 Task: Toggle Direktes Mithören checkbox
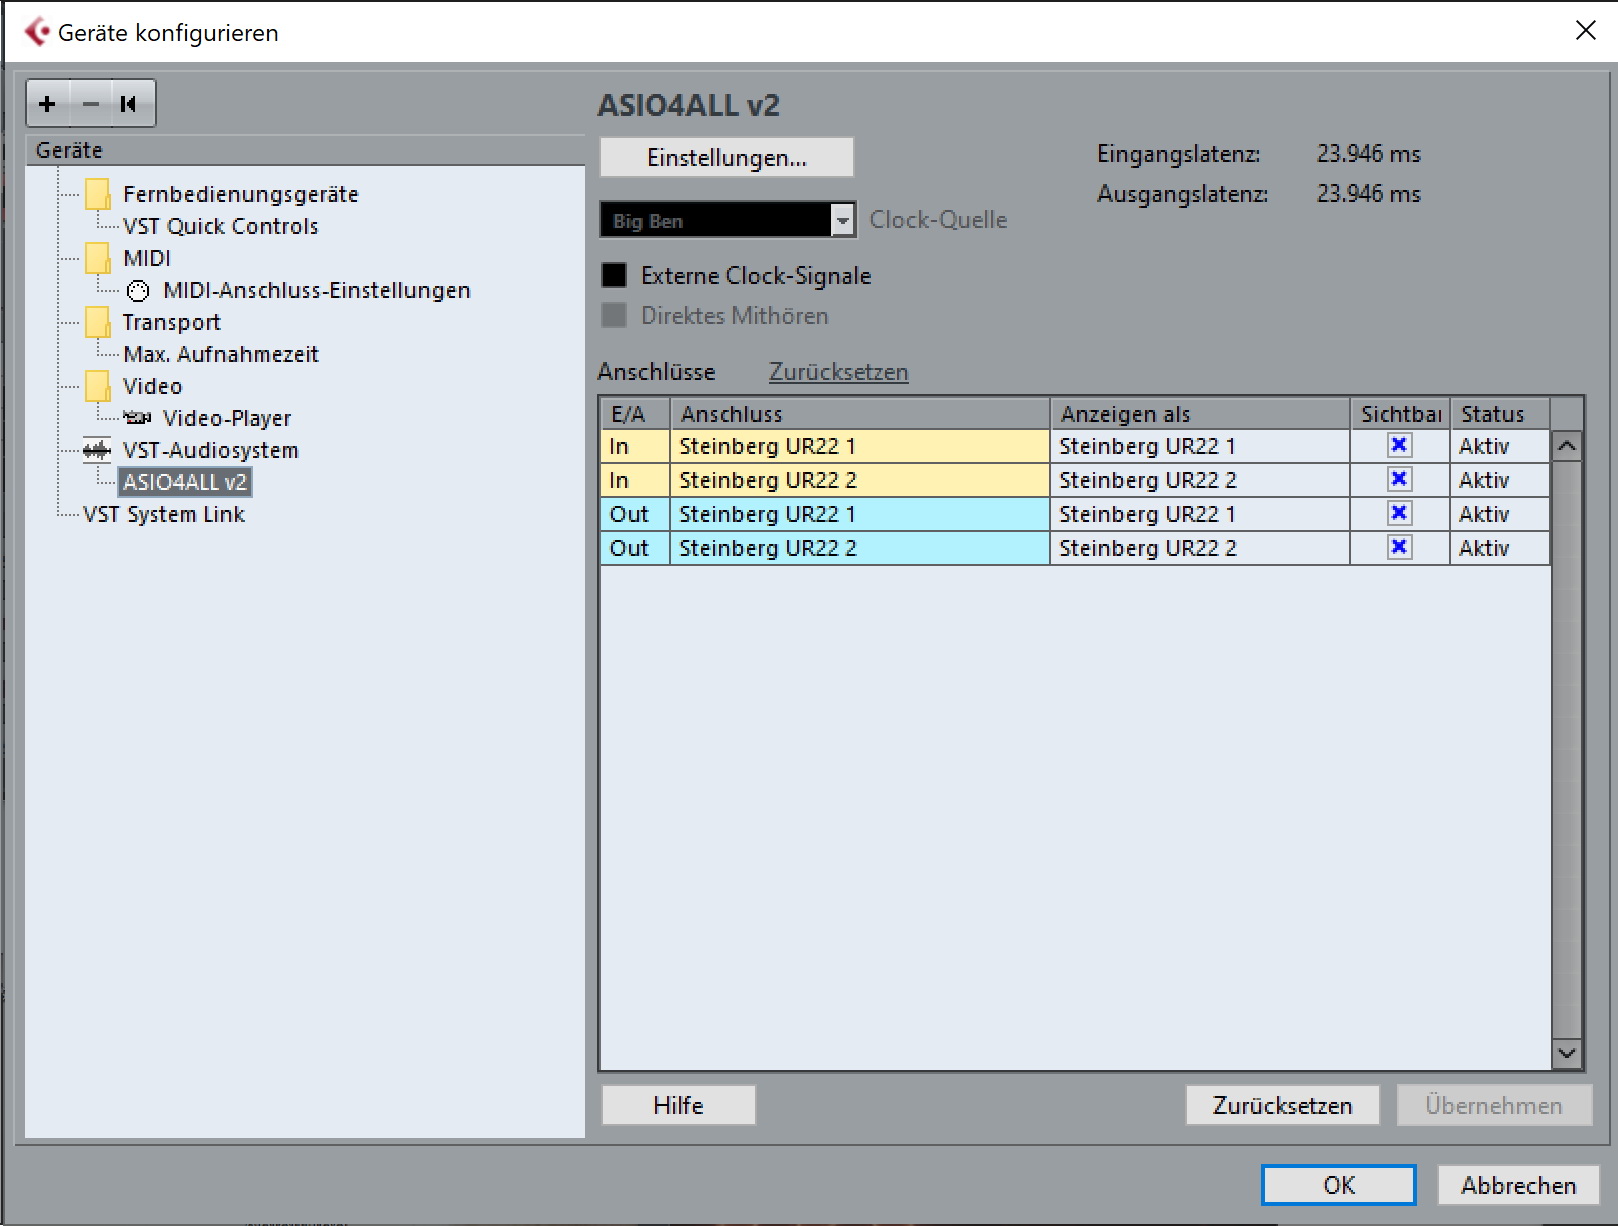614,316
